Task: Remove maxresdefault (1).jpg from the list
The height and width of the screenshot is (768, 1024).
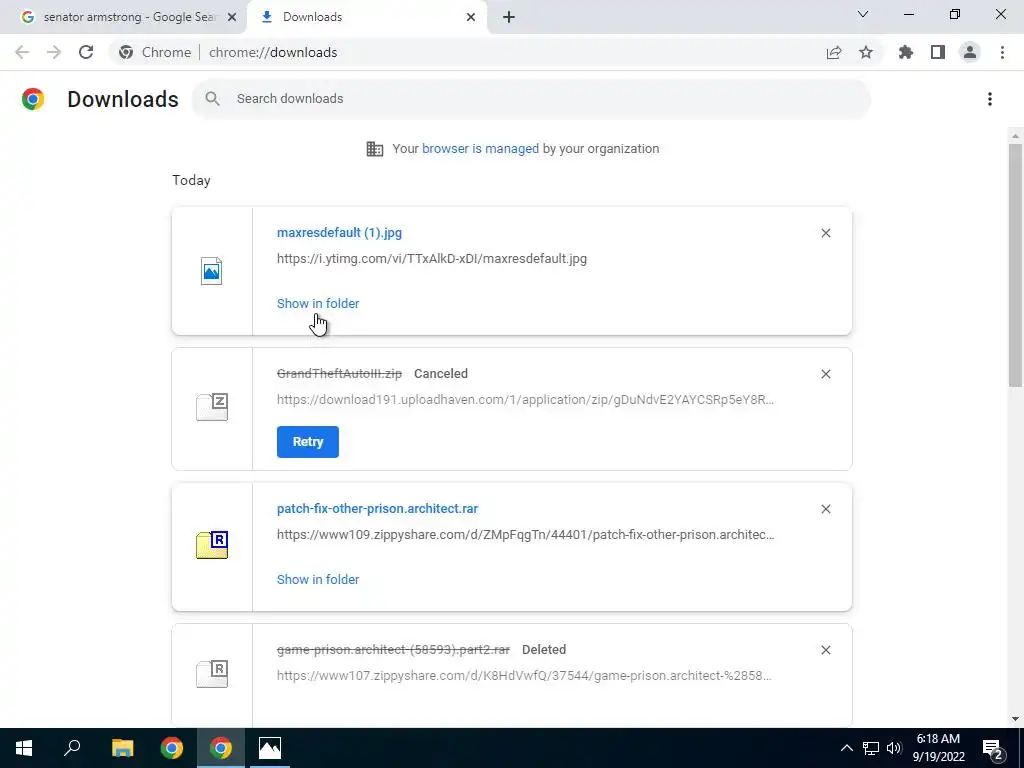Action: (x=825, y=233)
